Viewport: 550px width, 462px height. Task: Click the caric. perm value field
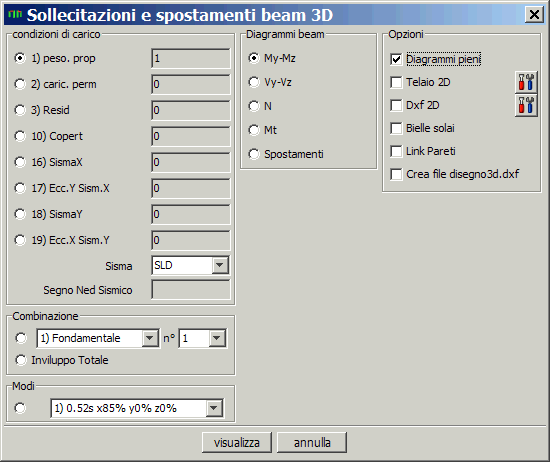191,84
